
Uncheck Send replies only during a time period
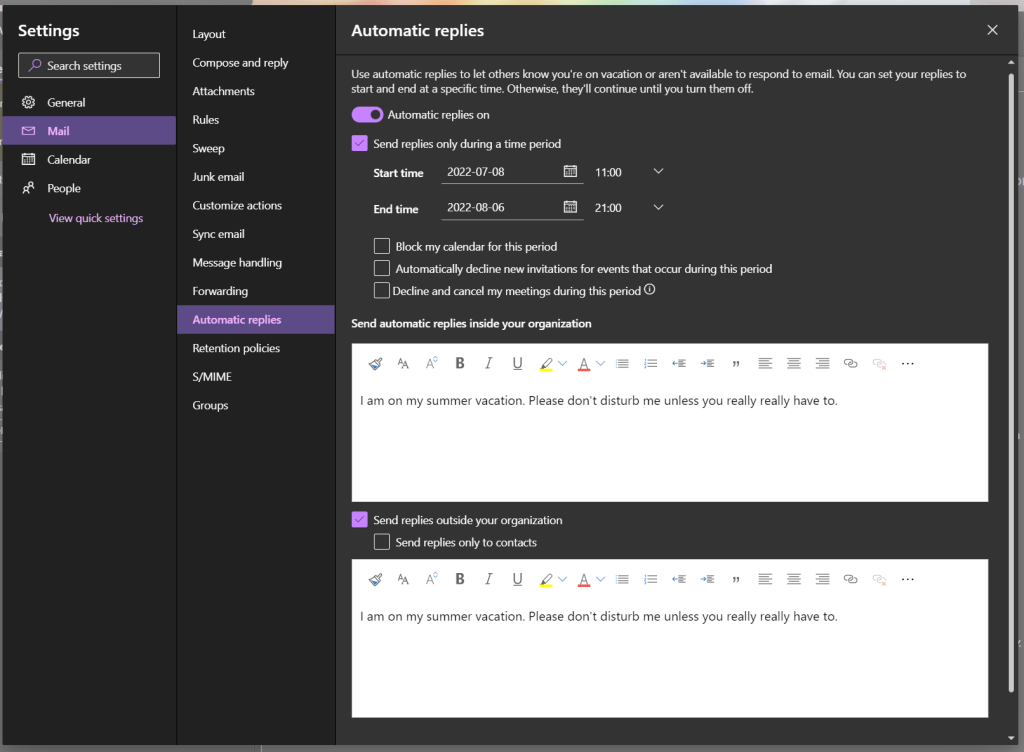point(360,144)
